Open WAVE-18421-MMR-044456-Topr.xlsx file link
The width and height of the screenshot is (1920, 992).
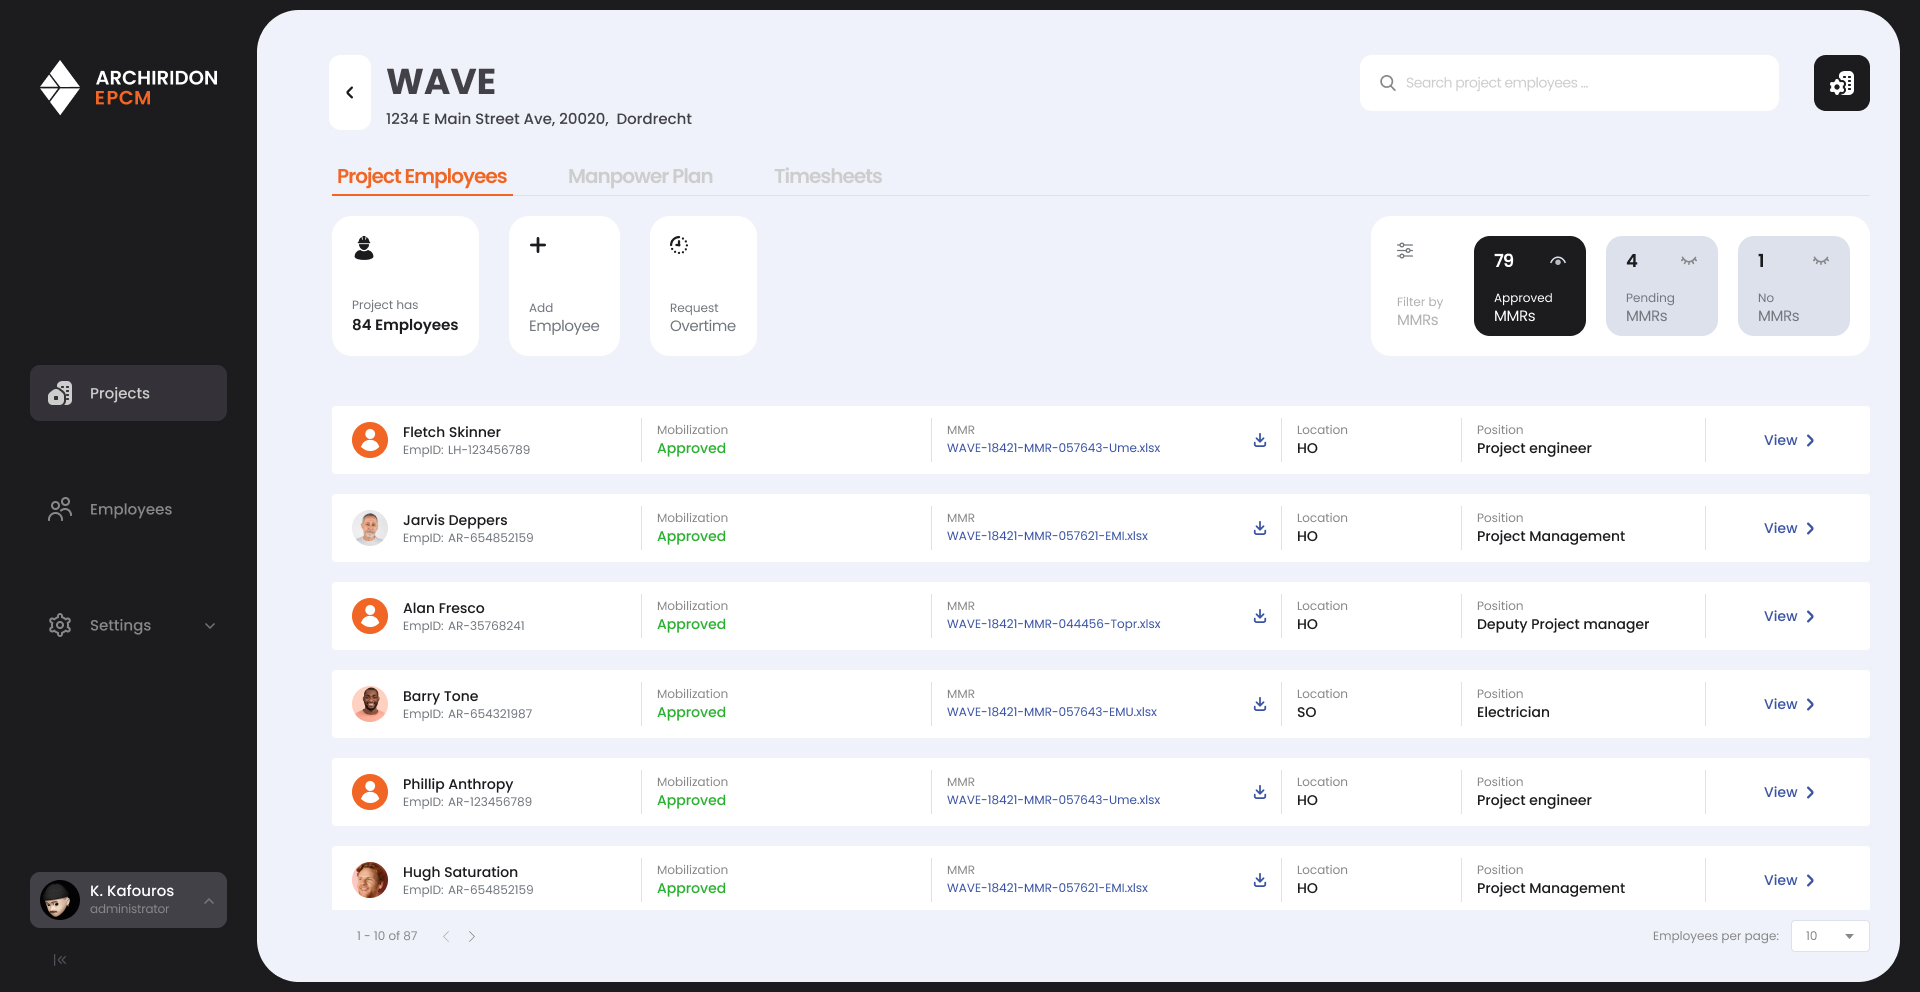pos(1053,624)
